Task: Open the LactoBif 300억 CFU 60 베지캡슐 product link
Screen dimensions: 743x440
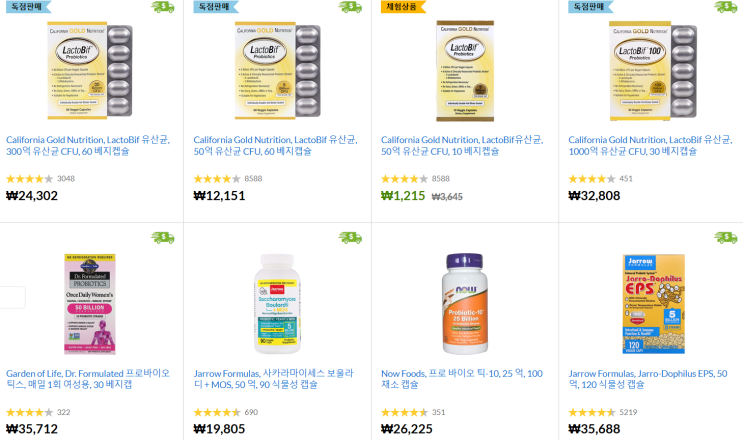Action: pos(88,145)
